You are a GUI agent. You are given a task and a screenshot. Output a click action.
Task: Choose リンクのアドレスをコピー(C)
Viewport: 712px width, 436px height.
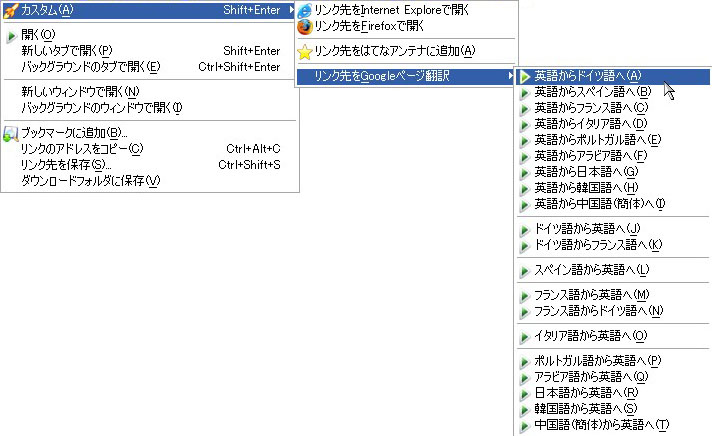149,149
